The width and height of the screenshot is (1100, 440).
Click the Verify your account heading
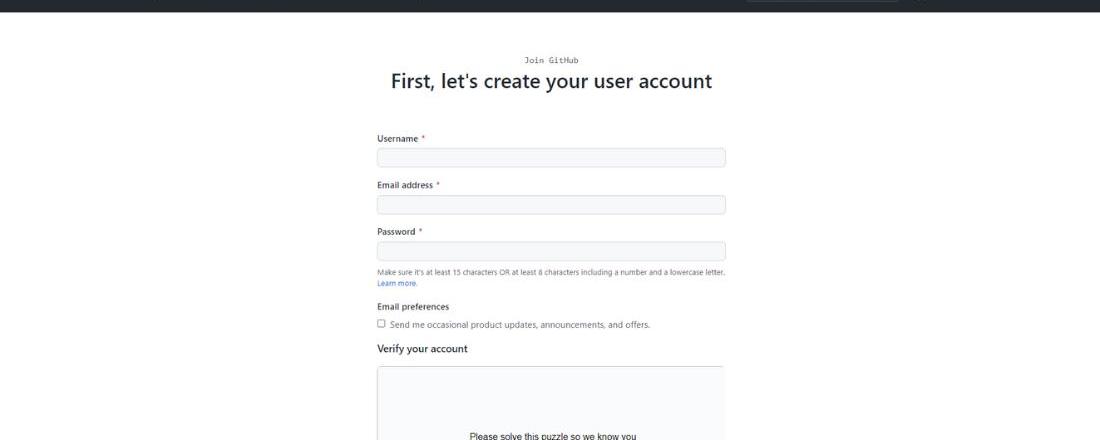point(422,349)
